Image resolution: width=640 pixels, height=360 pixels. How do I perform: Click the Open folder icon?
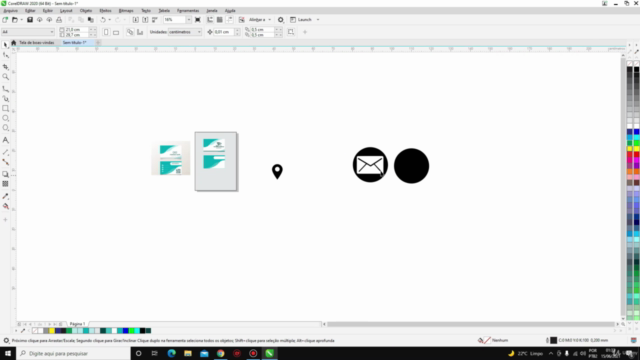[x=15, y=20]
